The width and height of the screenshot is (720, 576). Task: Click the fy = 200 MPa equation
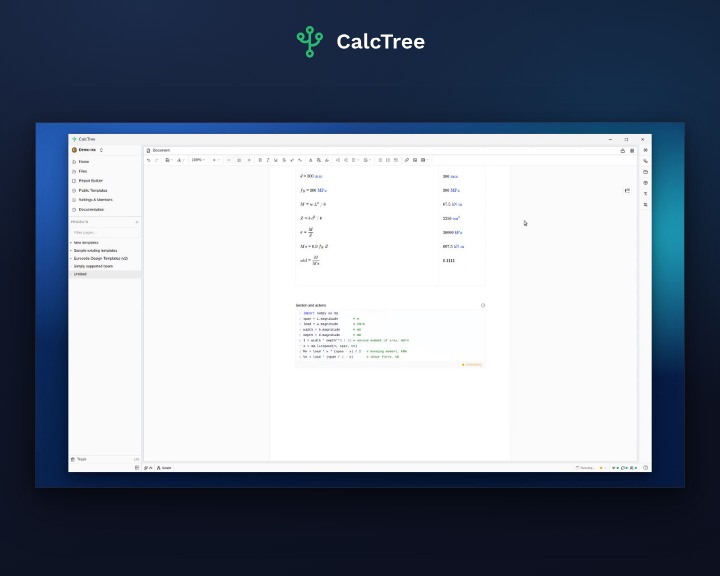[314, 190]
